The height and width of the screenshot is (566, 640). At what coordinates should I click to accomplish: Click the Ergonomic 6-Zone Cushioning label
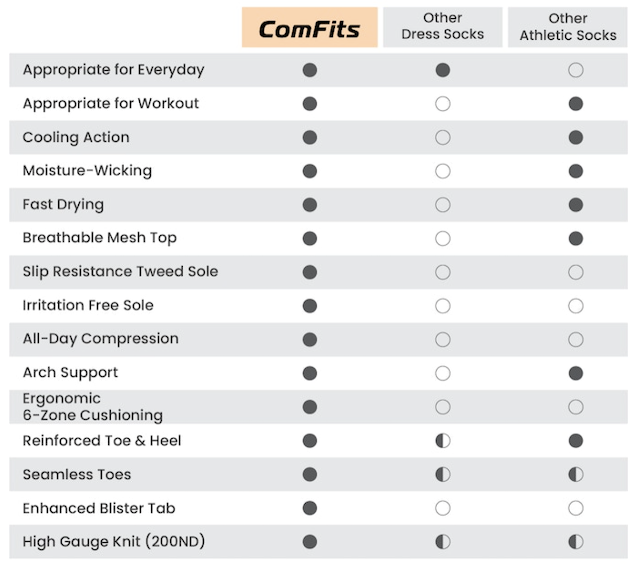(92, 407)
